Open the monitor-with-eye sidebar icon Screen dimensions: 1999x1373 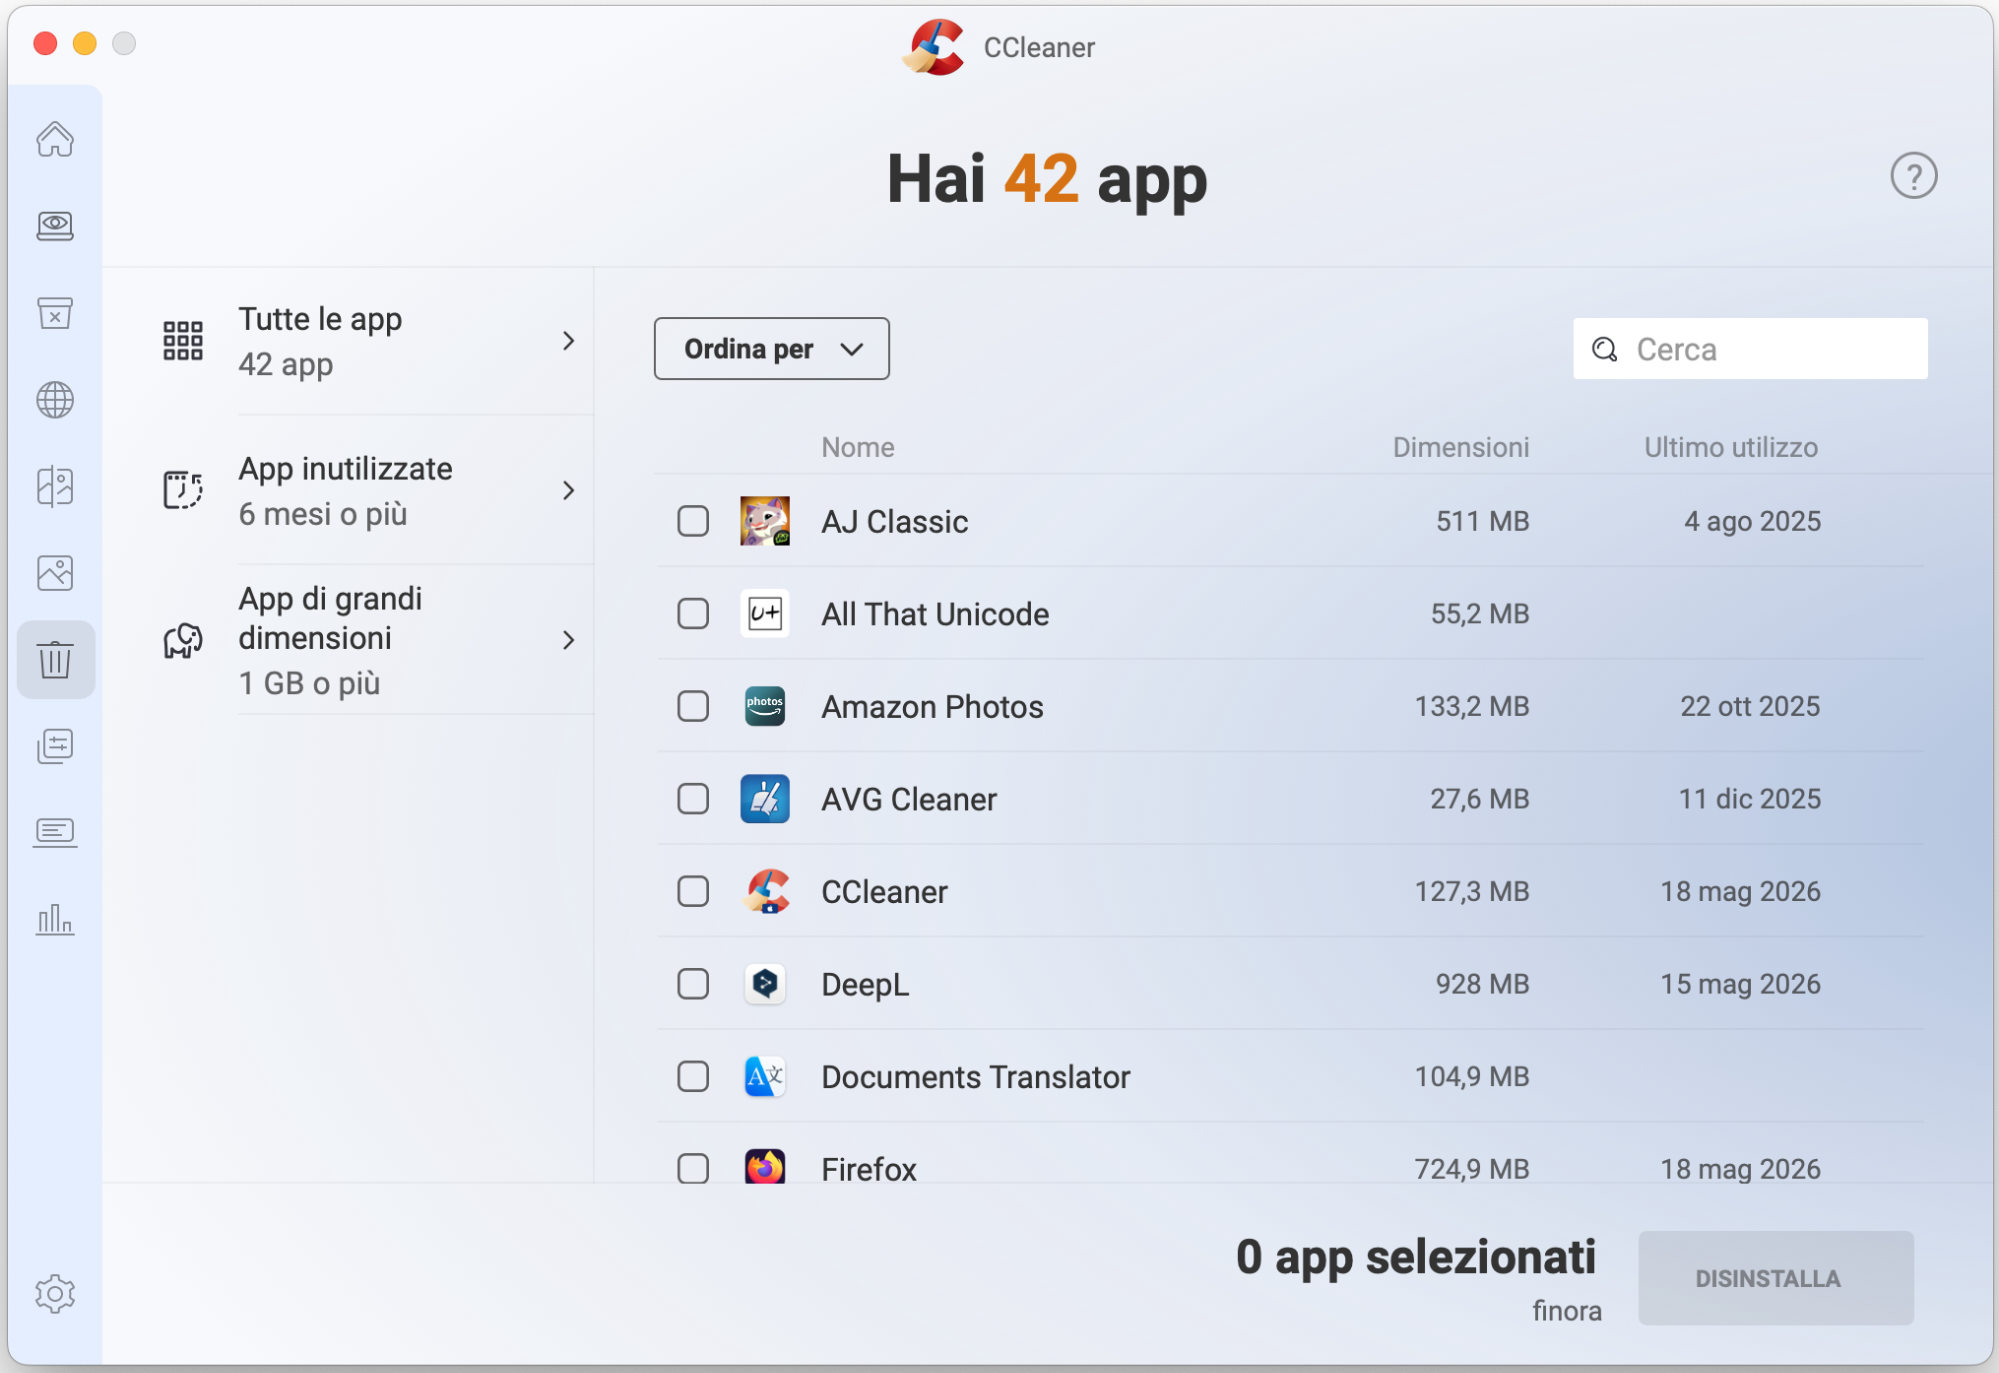tap(55, 226)
